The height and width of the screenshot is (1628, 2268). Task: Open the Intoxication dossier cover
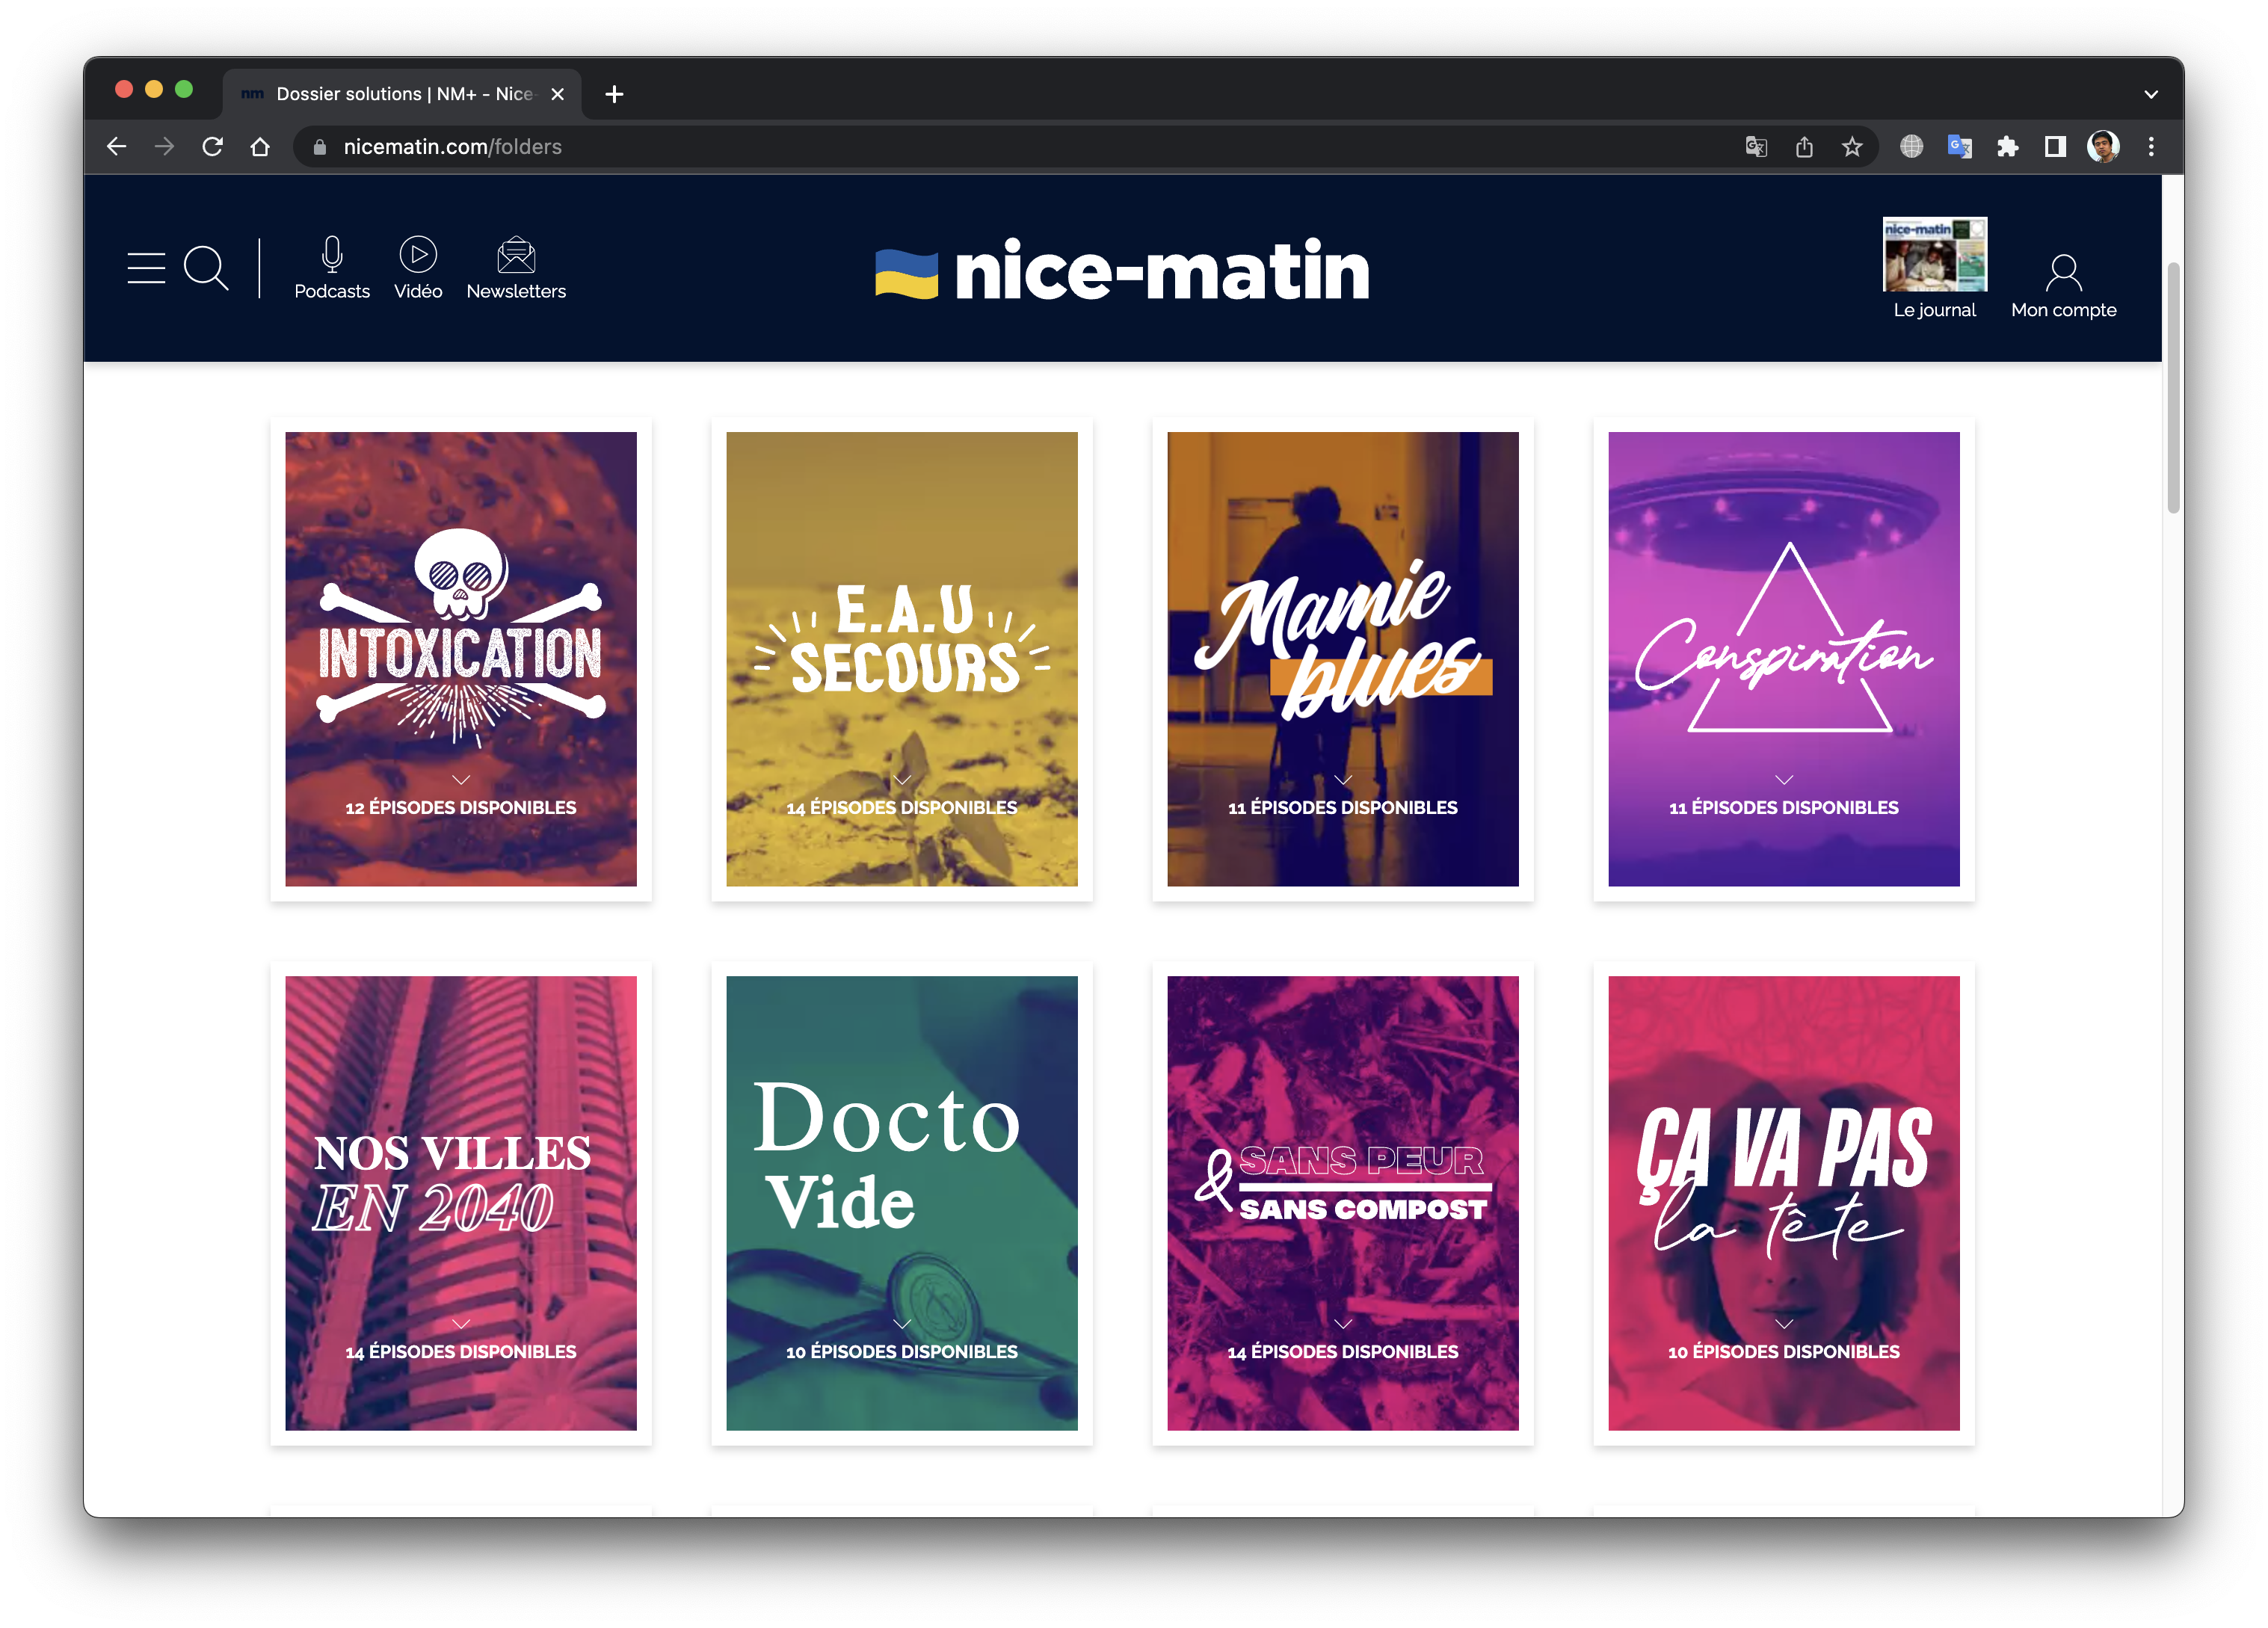[x=461, y=659]
